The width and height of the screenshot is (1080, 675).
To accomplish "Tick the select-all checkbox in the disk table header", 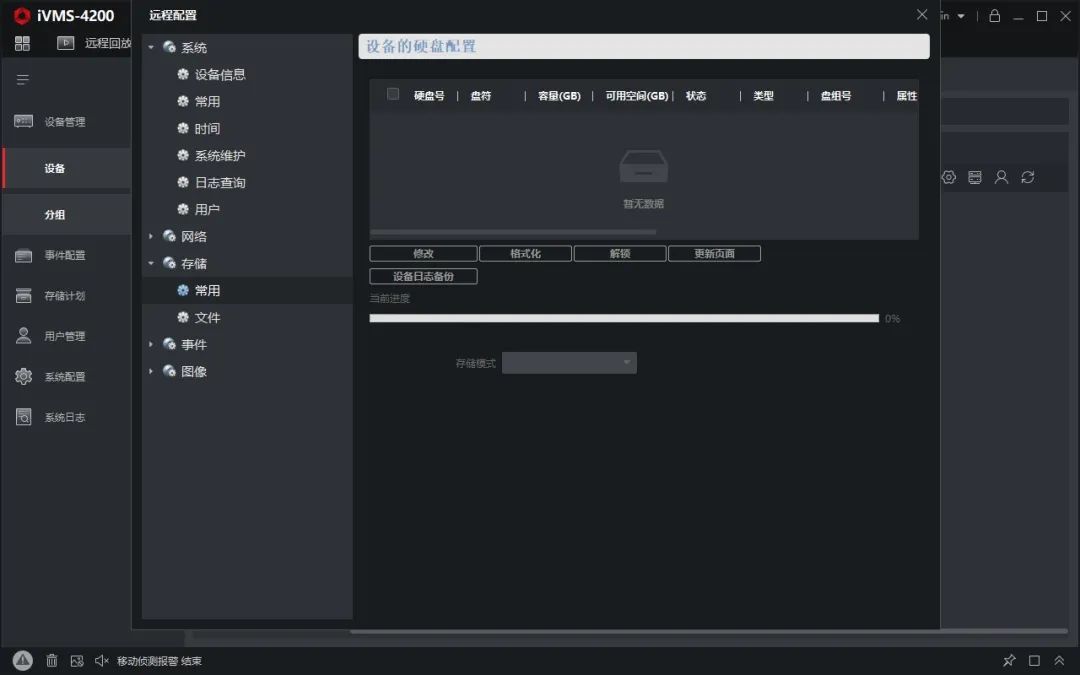I will pos(393,94).
